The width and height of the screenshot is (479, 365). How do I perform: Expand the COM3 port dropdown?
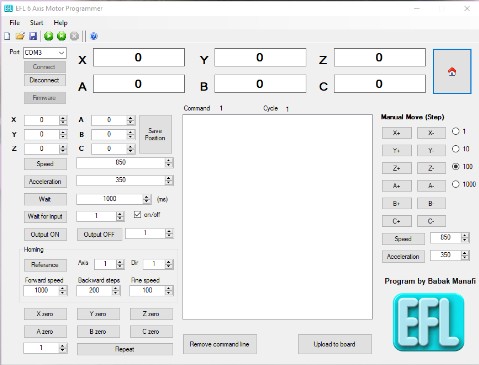pos(61,53)
